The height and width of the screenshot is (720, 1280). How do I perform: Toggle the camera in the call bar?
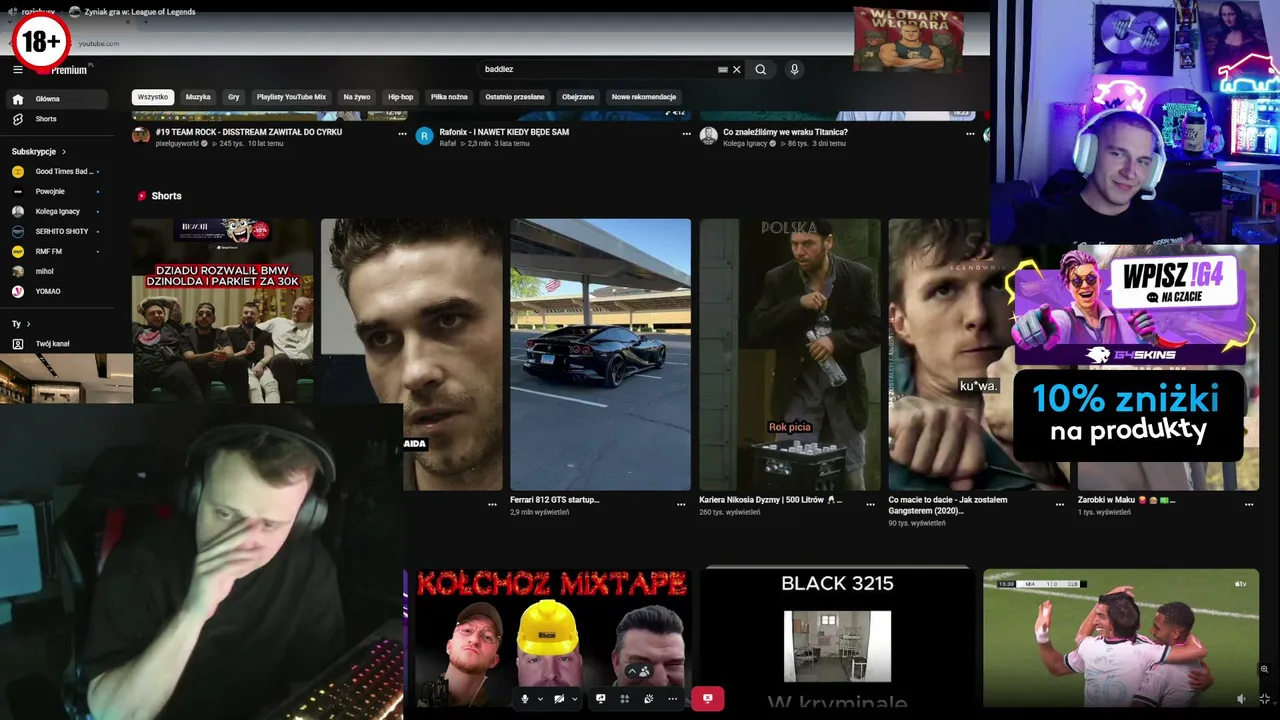pyautogui.click(x=559, y=699)
